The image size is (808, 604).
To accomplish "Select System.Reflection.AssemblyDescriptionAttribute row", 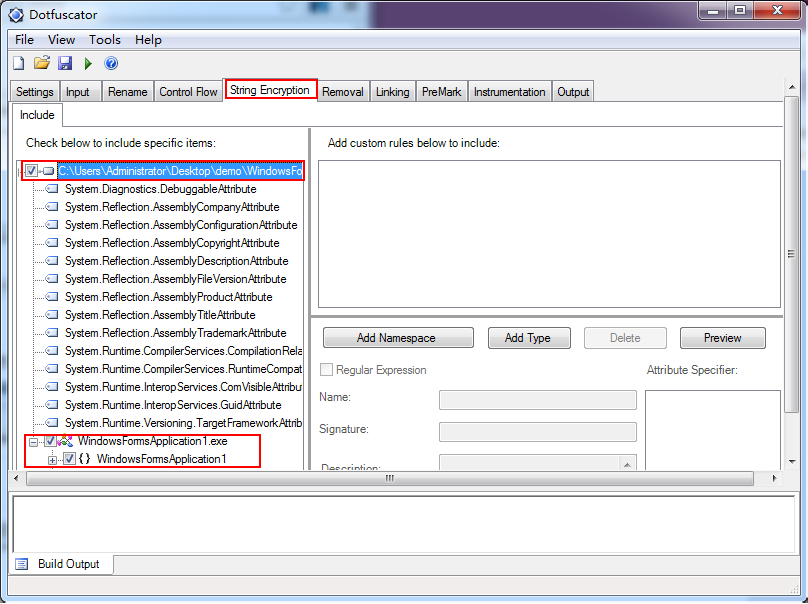I will (x=176, y=261).
